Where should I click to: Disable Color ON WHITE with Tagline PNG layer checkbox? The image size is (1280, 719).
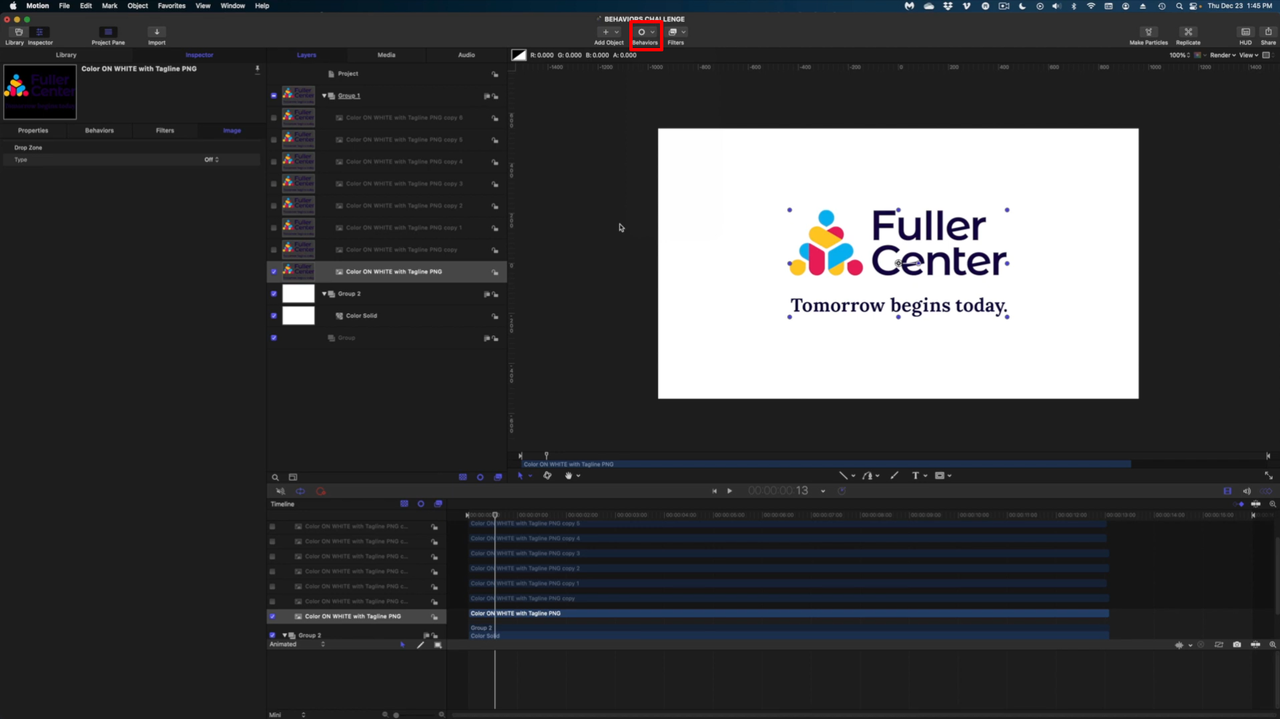click(x=274, y=272)
